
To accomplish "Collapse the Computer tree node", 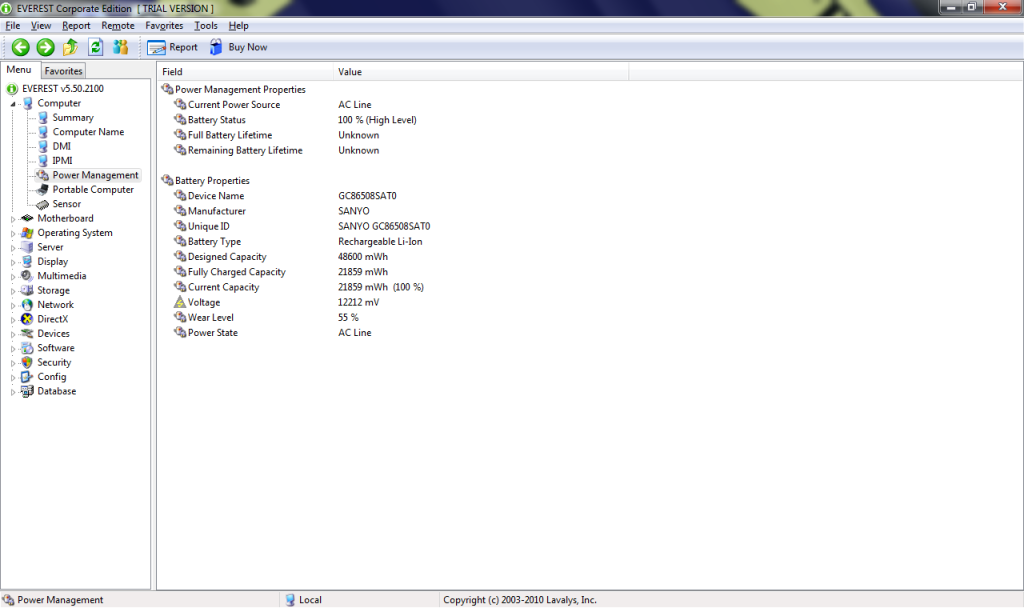I will point(12,103).
